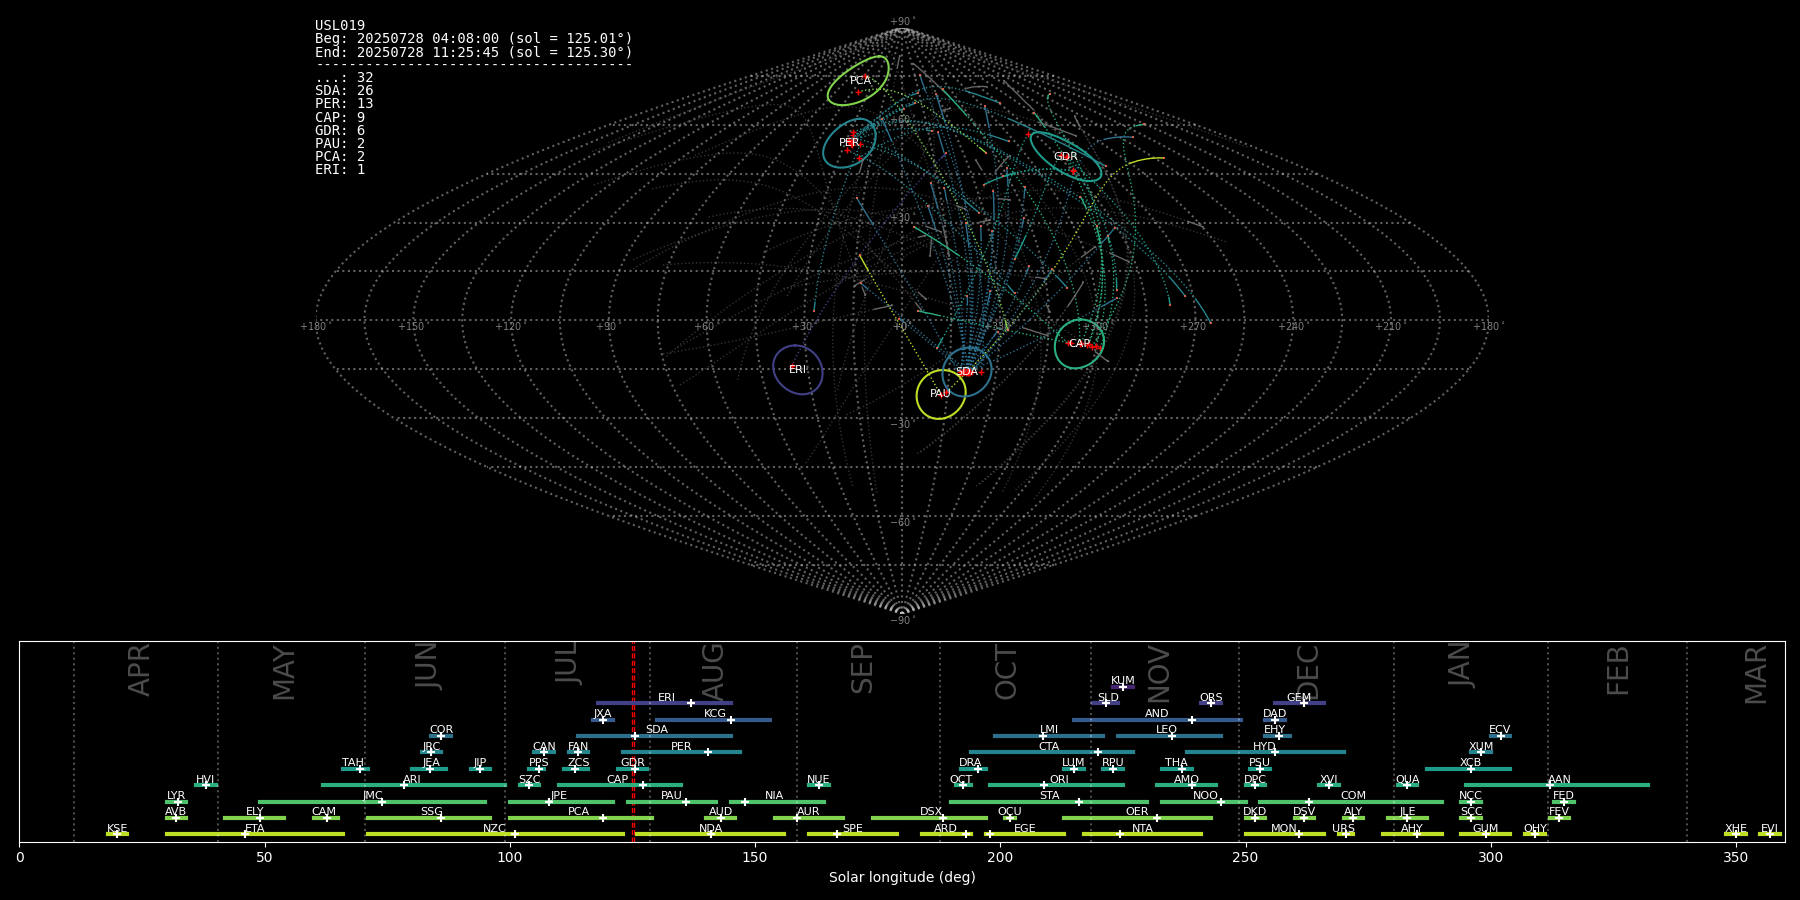Click the 'PCA: 2' legend count entry

tap(340, 157)
